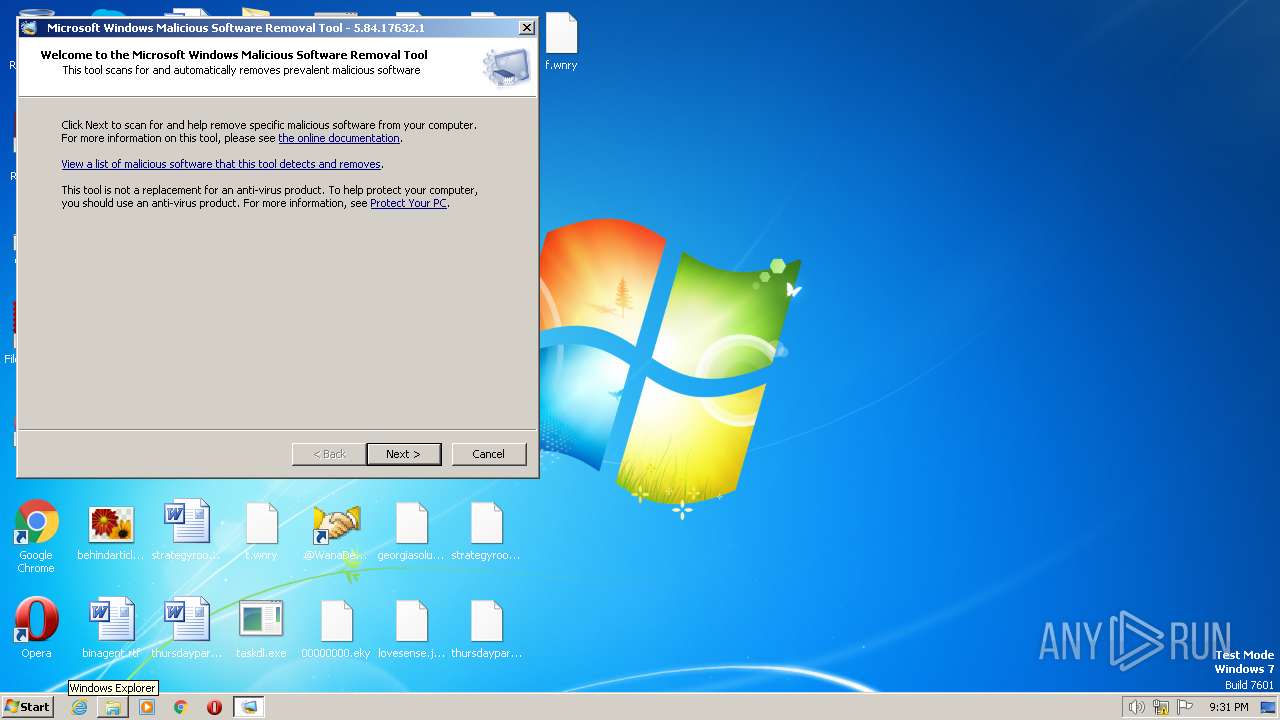The height and width of the screenshot is (720, 1280).
Task: Select the @WanaDe... handshake shortcut icon
Action: (336, 531)
